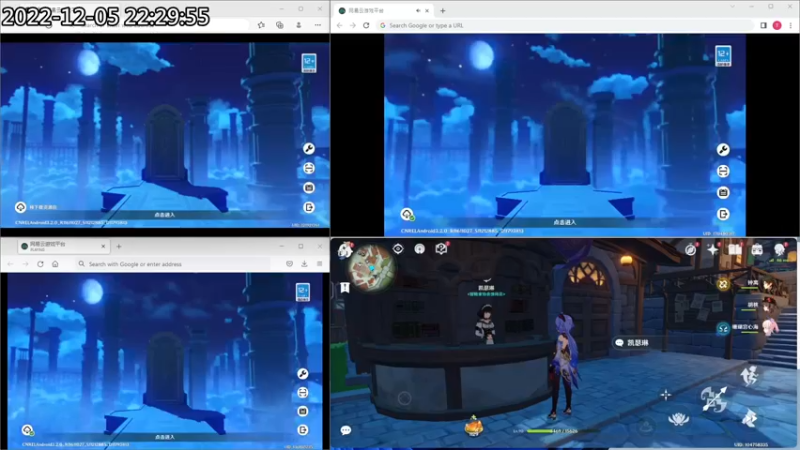Viewport: 800px width, 450px height.
Task: Click Firefox's Search with Google address bar
Action: coord(172,264)
